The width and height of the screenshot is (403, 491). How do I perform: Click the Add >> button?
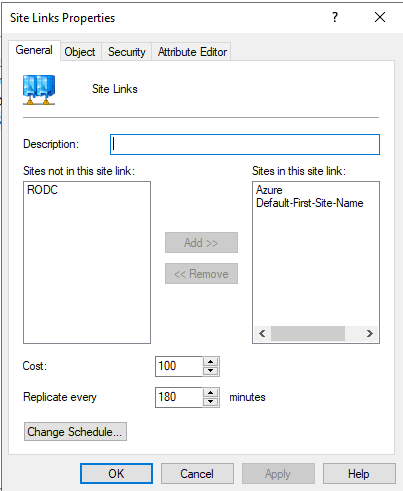click(201, 243)
